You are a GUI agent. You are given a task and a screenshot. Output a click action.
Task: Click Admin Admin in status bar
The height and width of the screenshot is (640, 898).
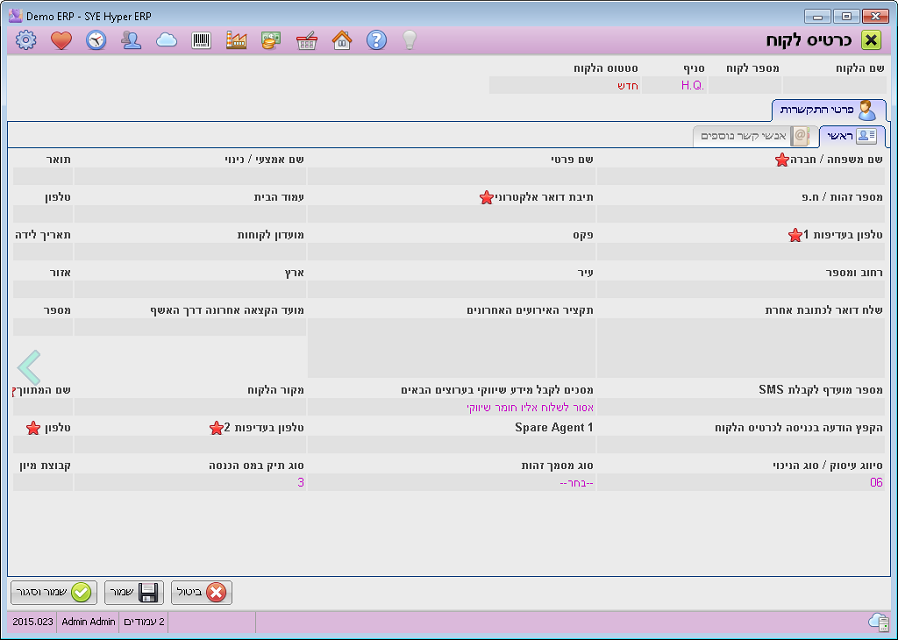point(88,622)
